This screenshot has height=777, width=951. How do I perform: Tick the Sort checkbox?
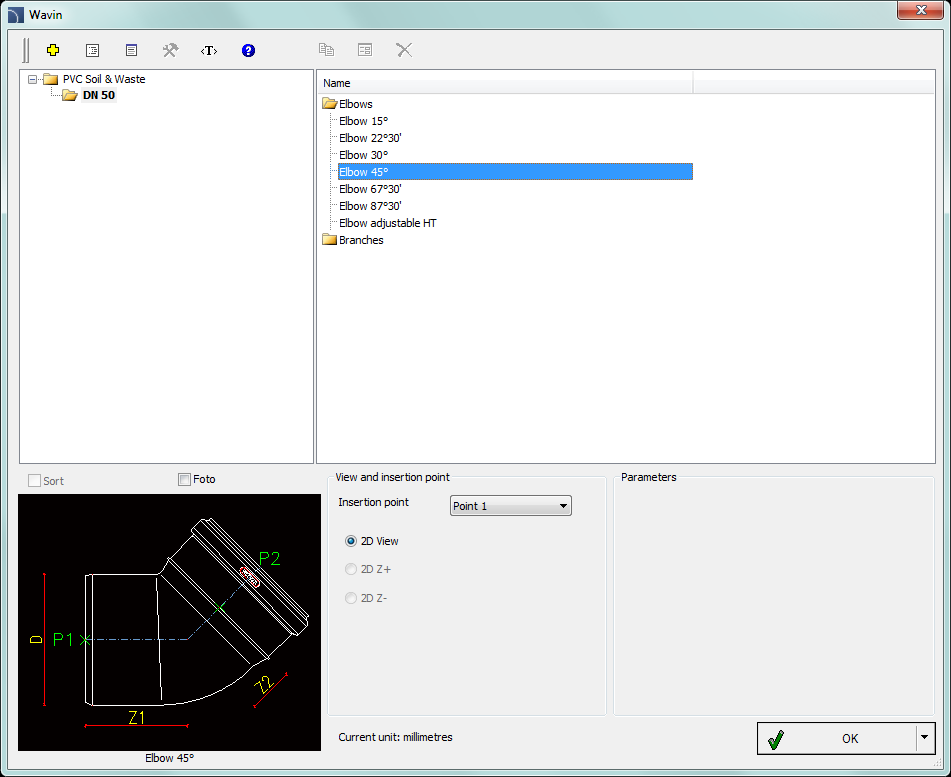coord(35,481)
